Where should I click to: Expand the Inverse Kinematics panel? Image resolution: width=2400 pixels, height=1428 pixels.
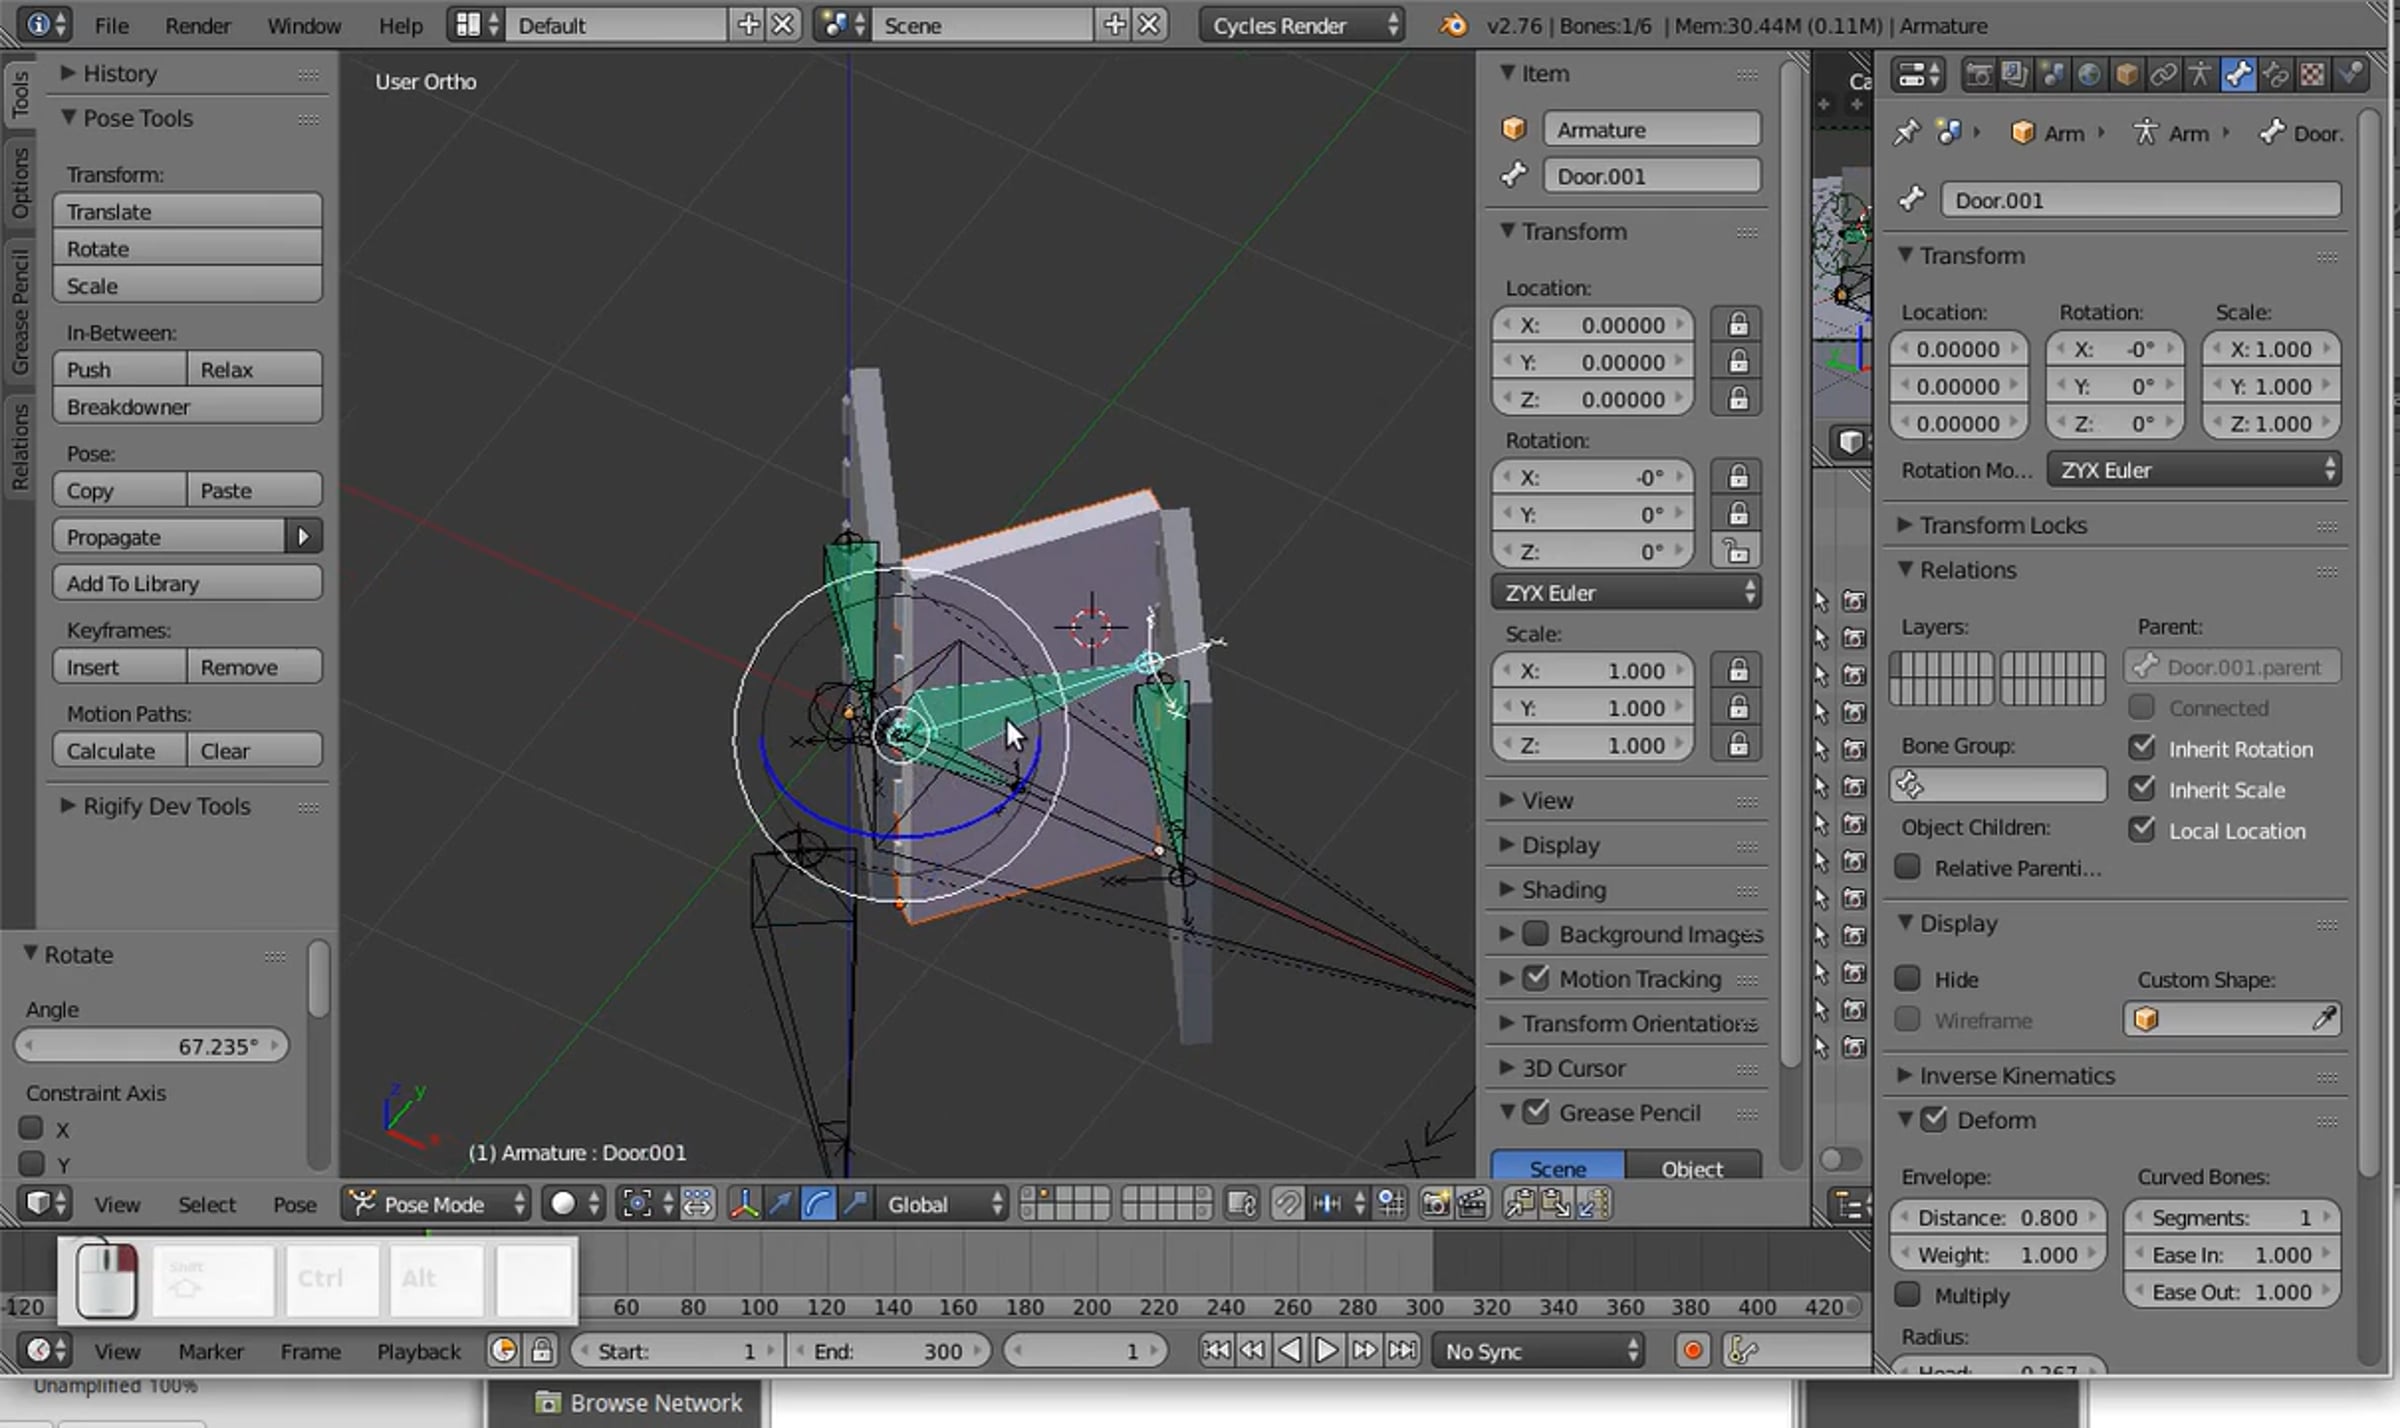click(2016, 1075)
